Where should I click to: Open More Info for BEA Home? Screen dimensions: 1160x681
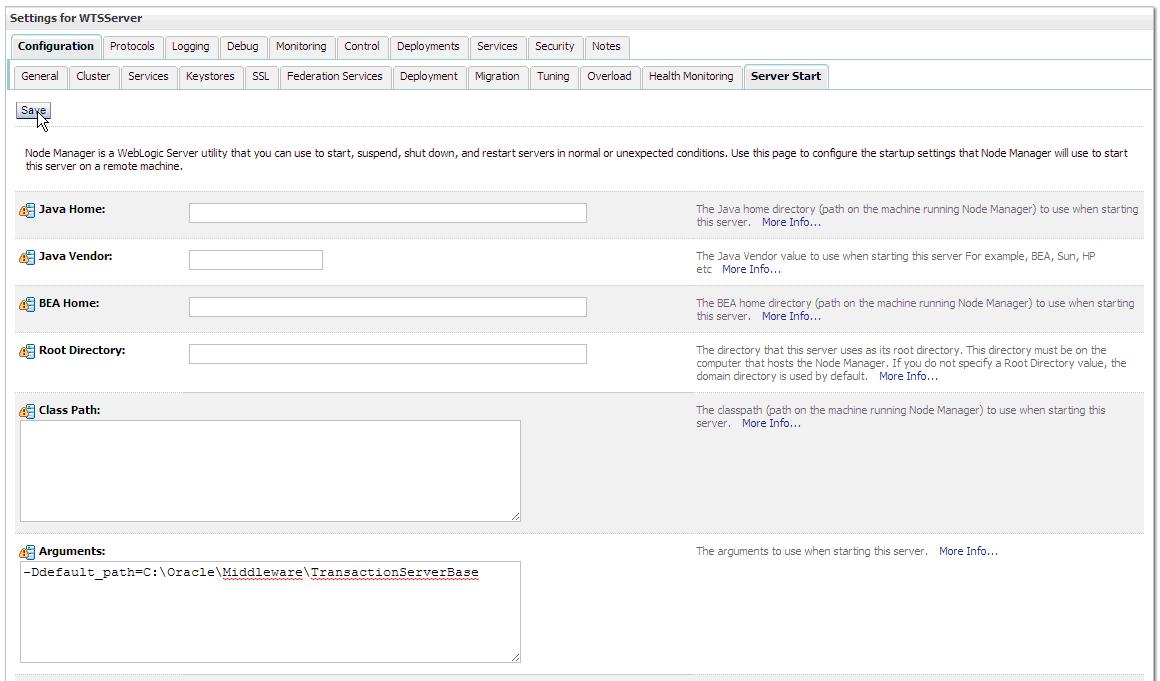tap(792, 316)
